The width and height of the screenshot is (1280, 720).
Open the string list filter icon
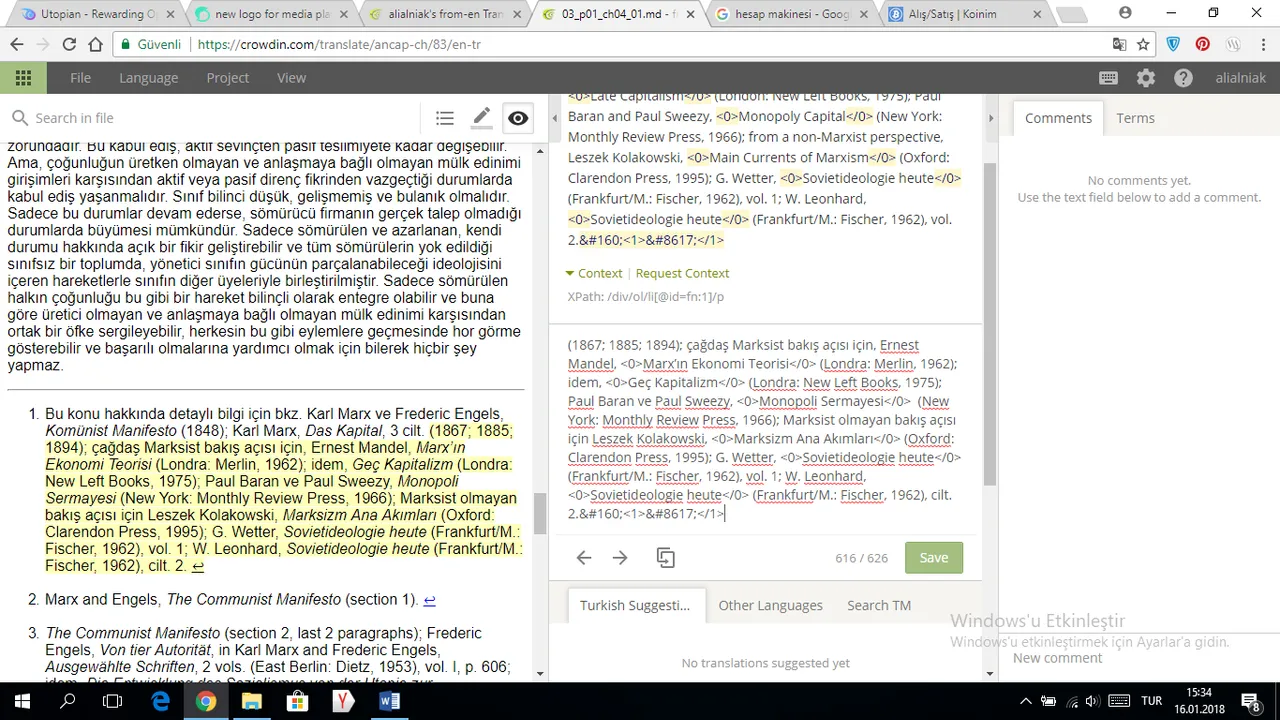445,118
